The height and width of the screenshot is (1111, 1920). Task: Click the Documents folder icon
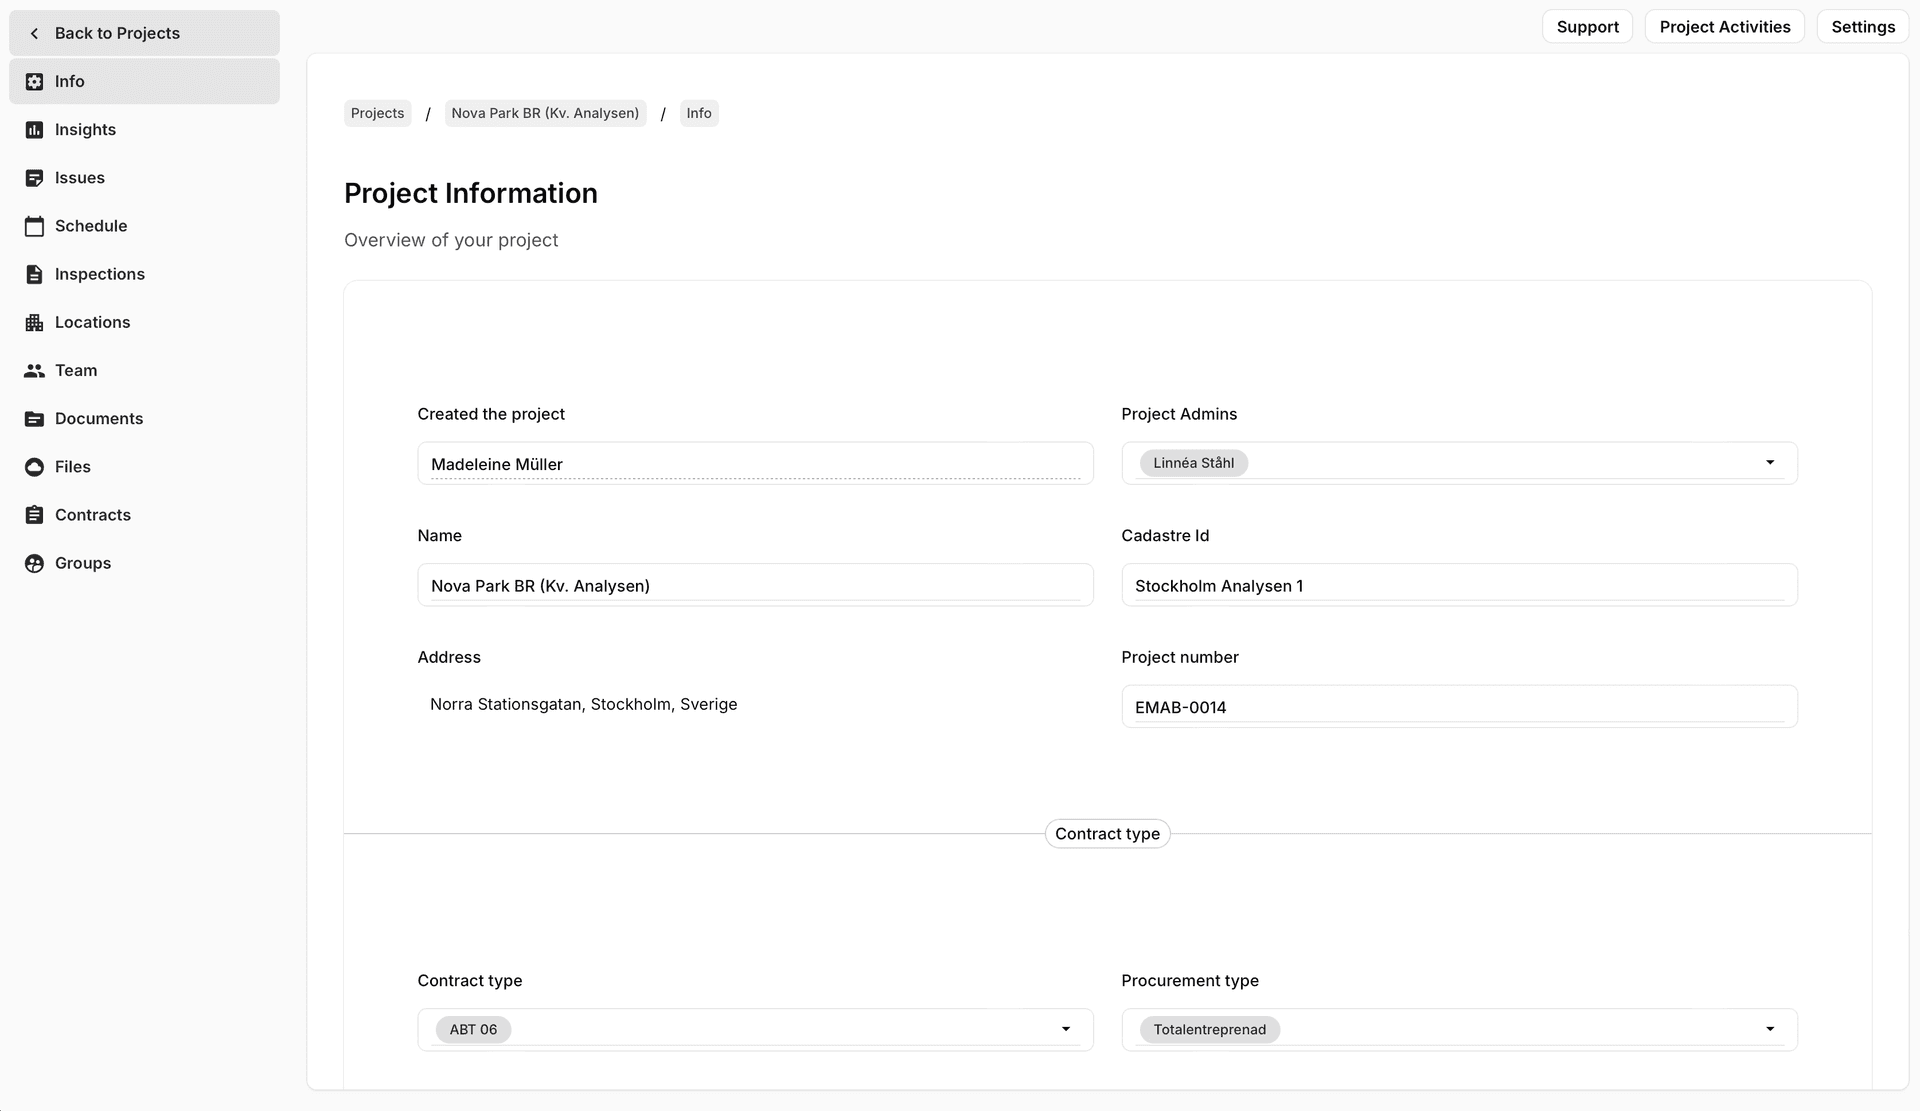[34, 419]
